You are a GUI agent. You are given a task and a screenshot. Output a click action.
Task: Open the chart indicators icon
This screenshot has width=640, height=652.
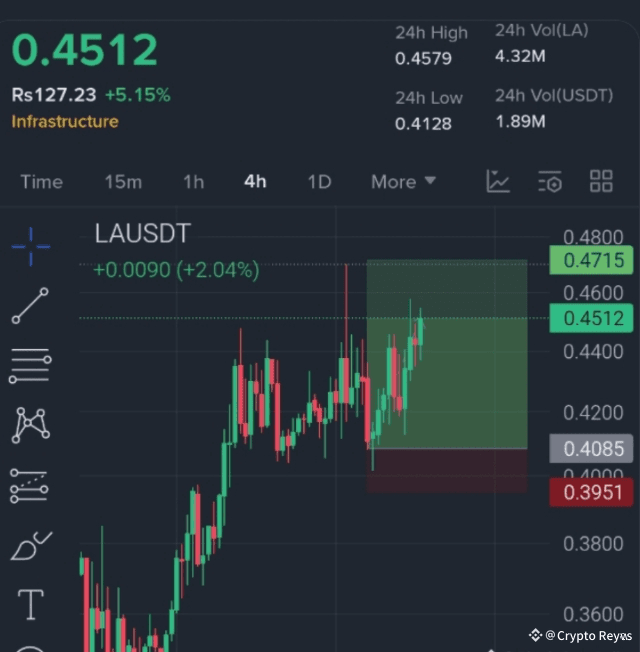pos(498,181)
